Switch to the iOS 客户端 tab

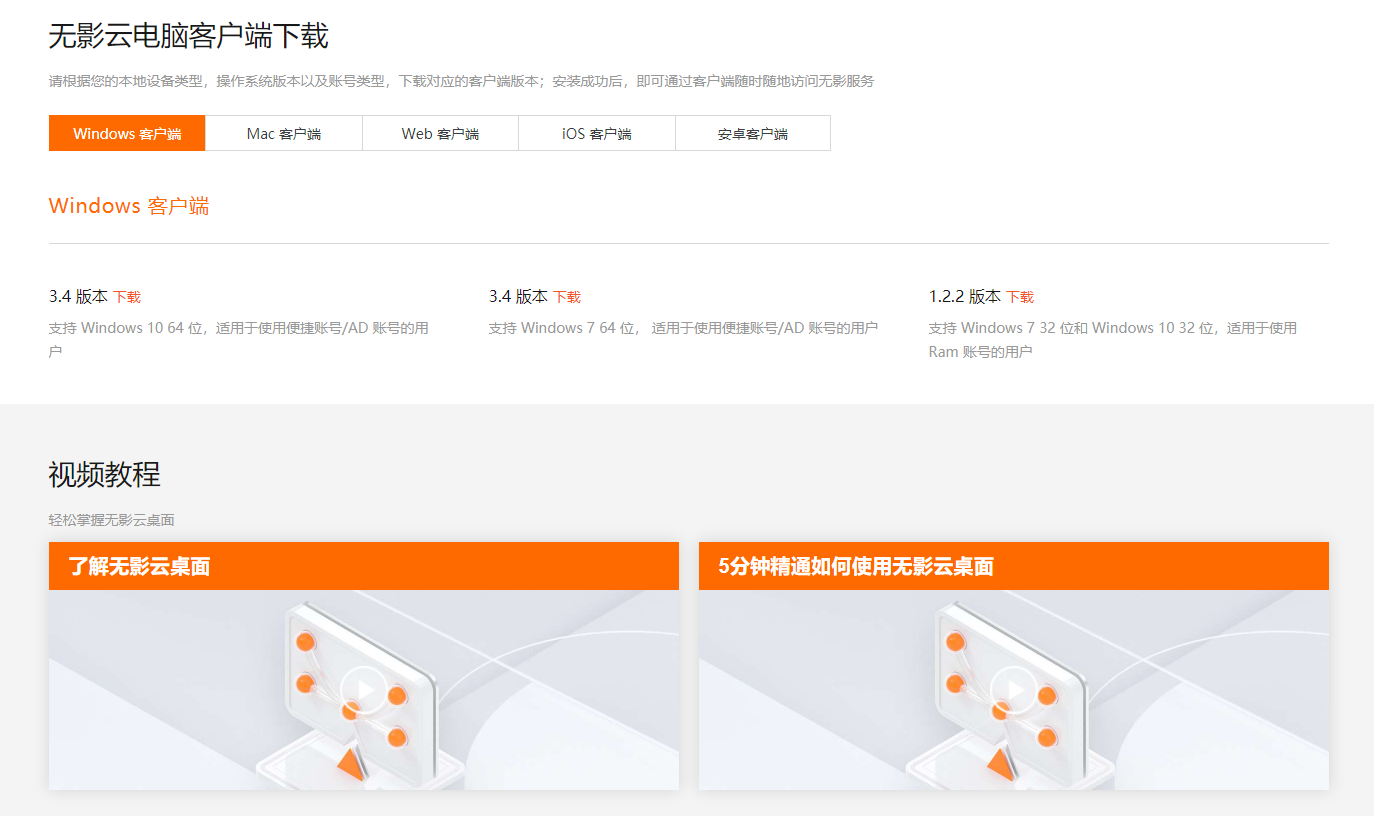[x=597, y=133]
